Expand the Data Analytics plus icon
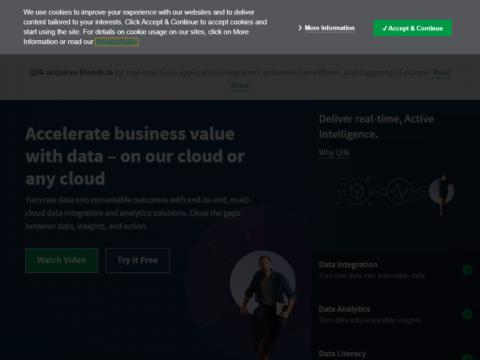The height and width of the screenshot is (360, 480). click(467, 314)
